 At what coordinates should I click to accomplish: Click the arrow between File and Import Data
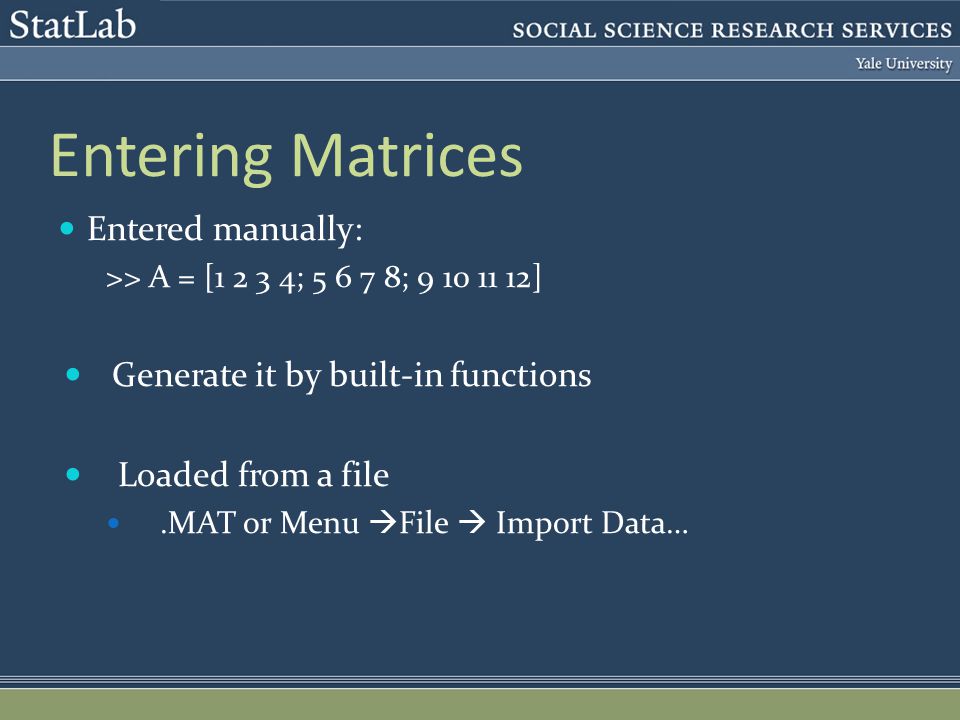tap(472, 522)
